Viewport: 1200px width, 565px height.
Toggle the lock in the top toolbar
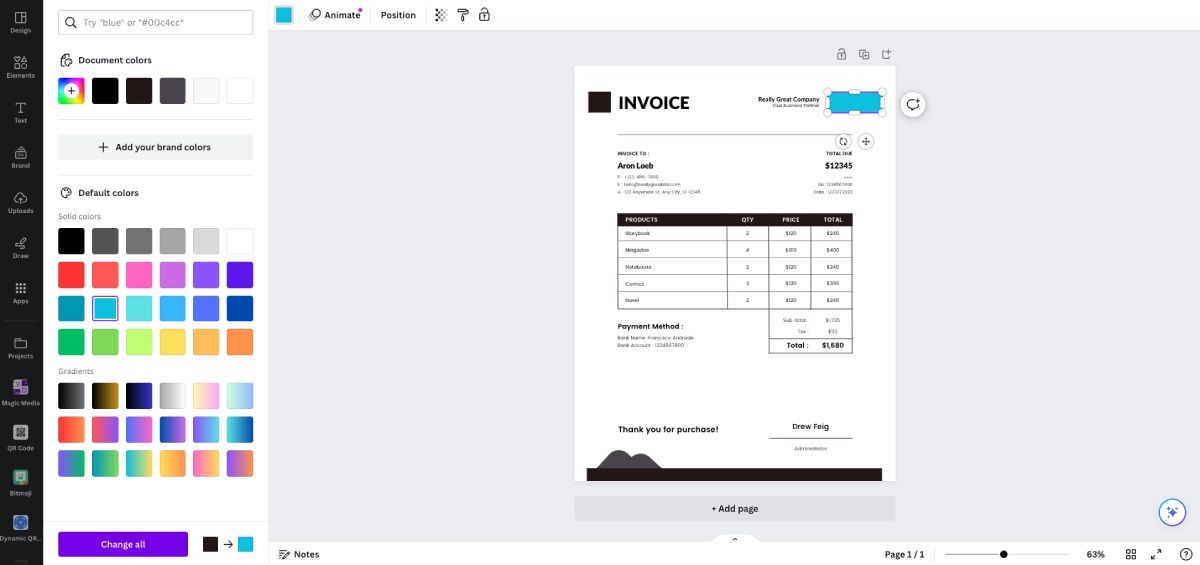(484, 15)
